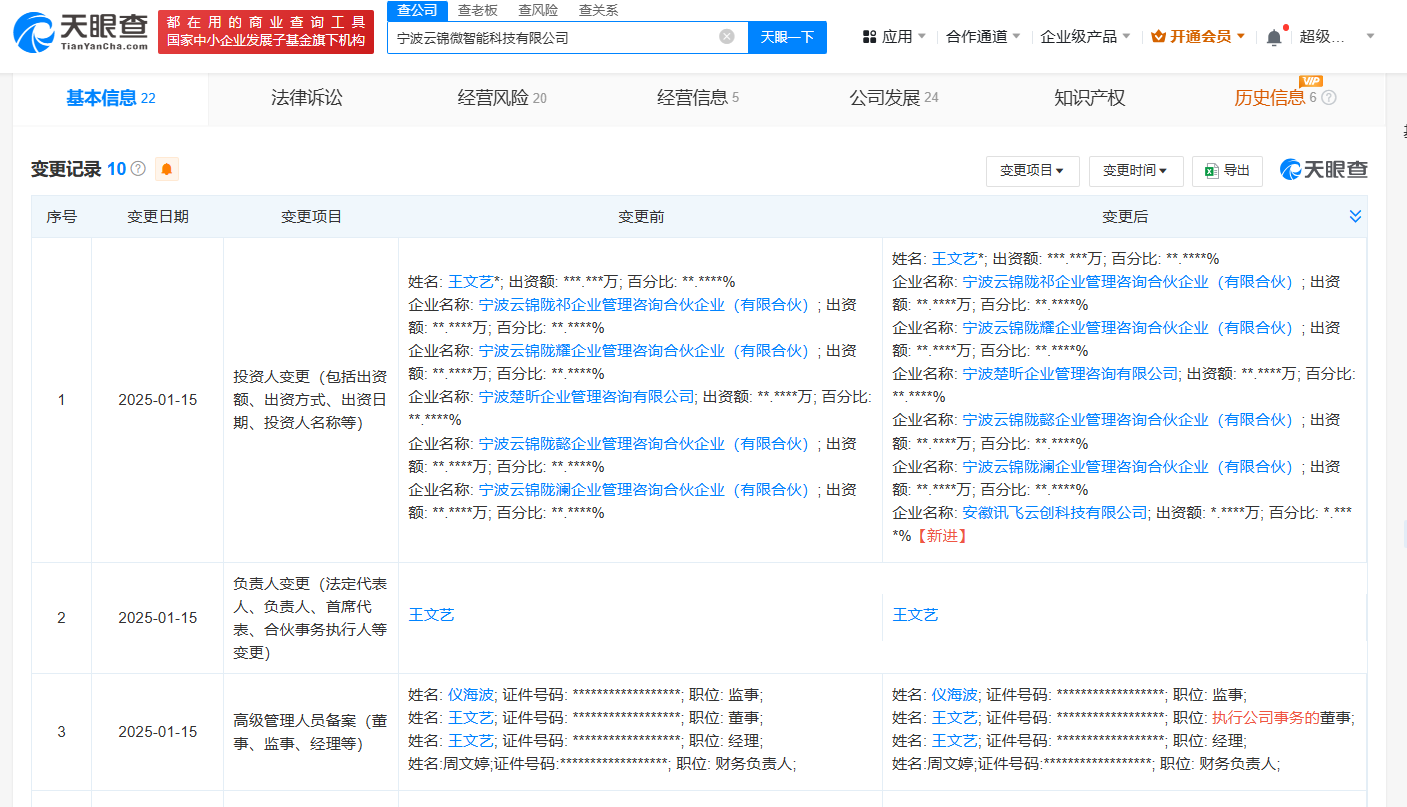Open 仪海波 link in row 3 变更后 column
The width and height of the screenshot is (1407, 807).
point(955,694)
